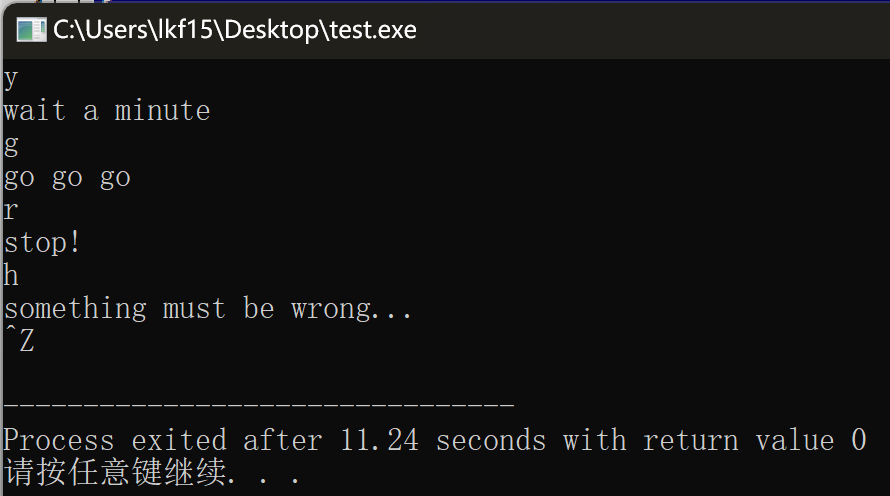The width and height of the screenshot is (890, 496).
Task: Click the console window icon in title bar
Action: [x=30, y=29]
